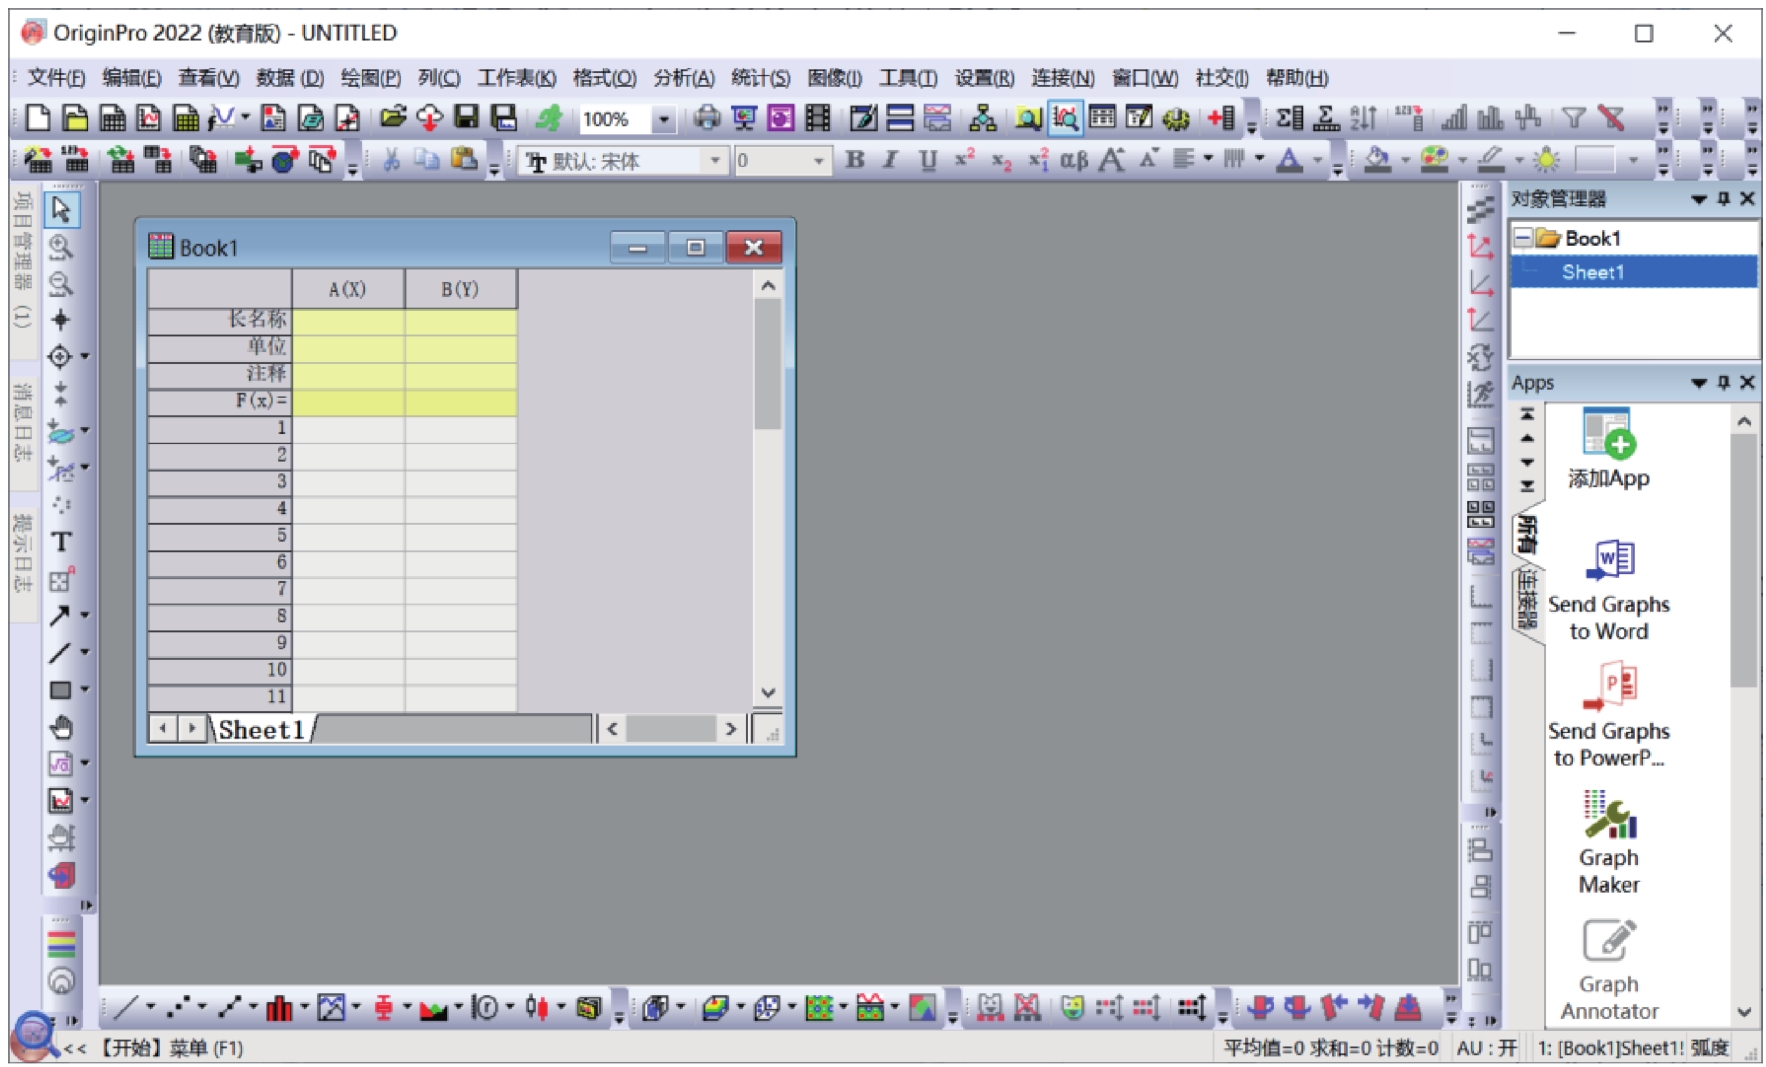
Task: Click the Superscript formatting icon
Action: [x=964, y=160]
